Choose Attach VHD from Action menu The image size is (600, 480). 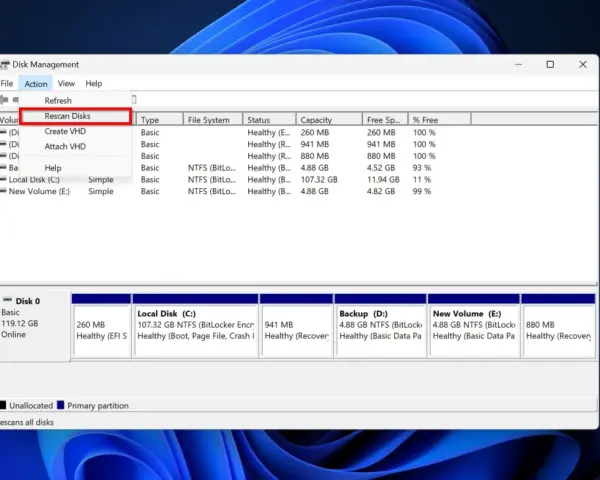(x=75, y=147)
